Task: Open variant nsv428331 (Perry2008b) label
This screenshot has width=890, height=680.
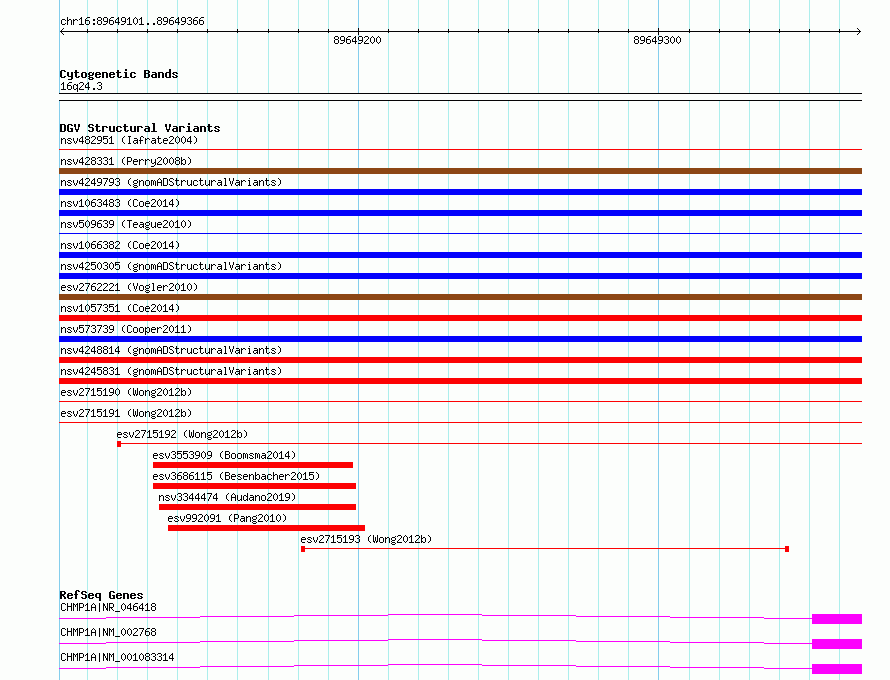Action: point(126,161)
